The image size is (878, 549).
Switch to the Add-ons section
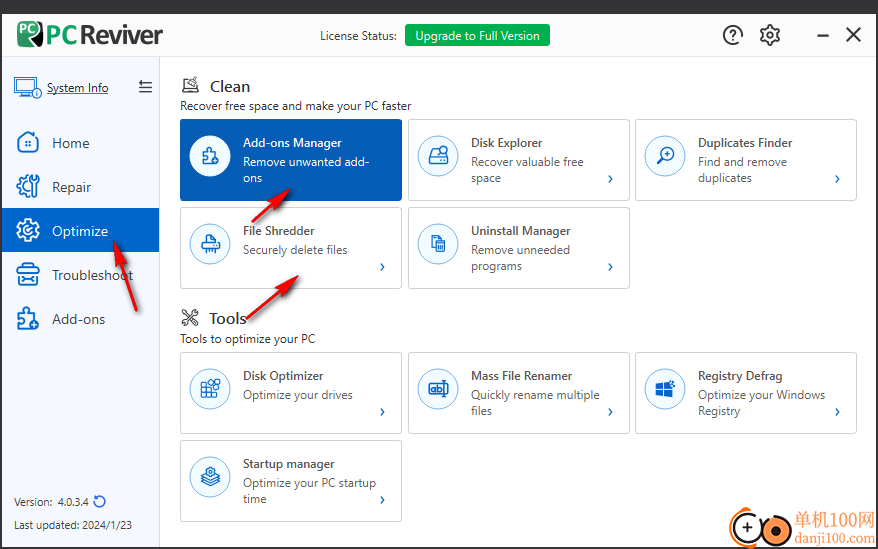[80, 319]
